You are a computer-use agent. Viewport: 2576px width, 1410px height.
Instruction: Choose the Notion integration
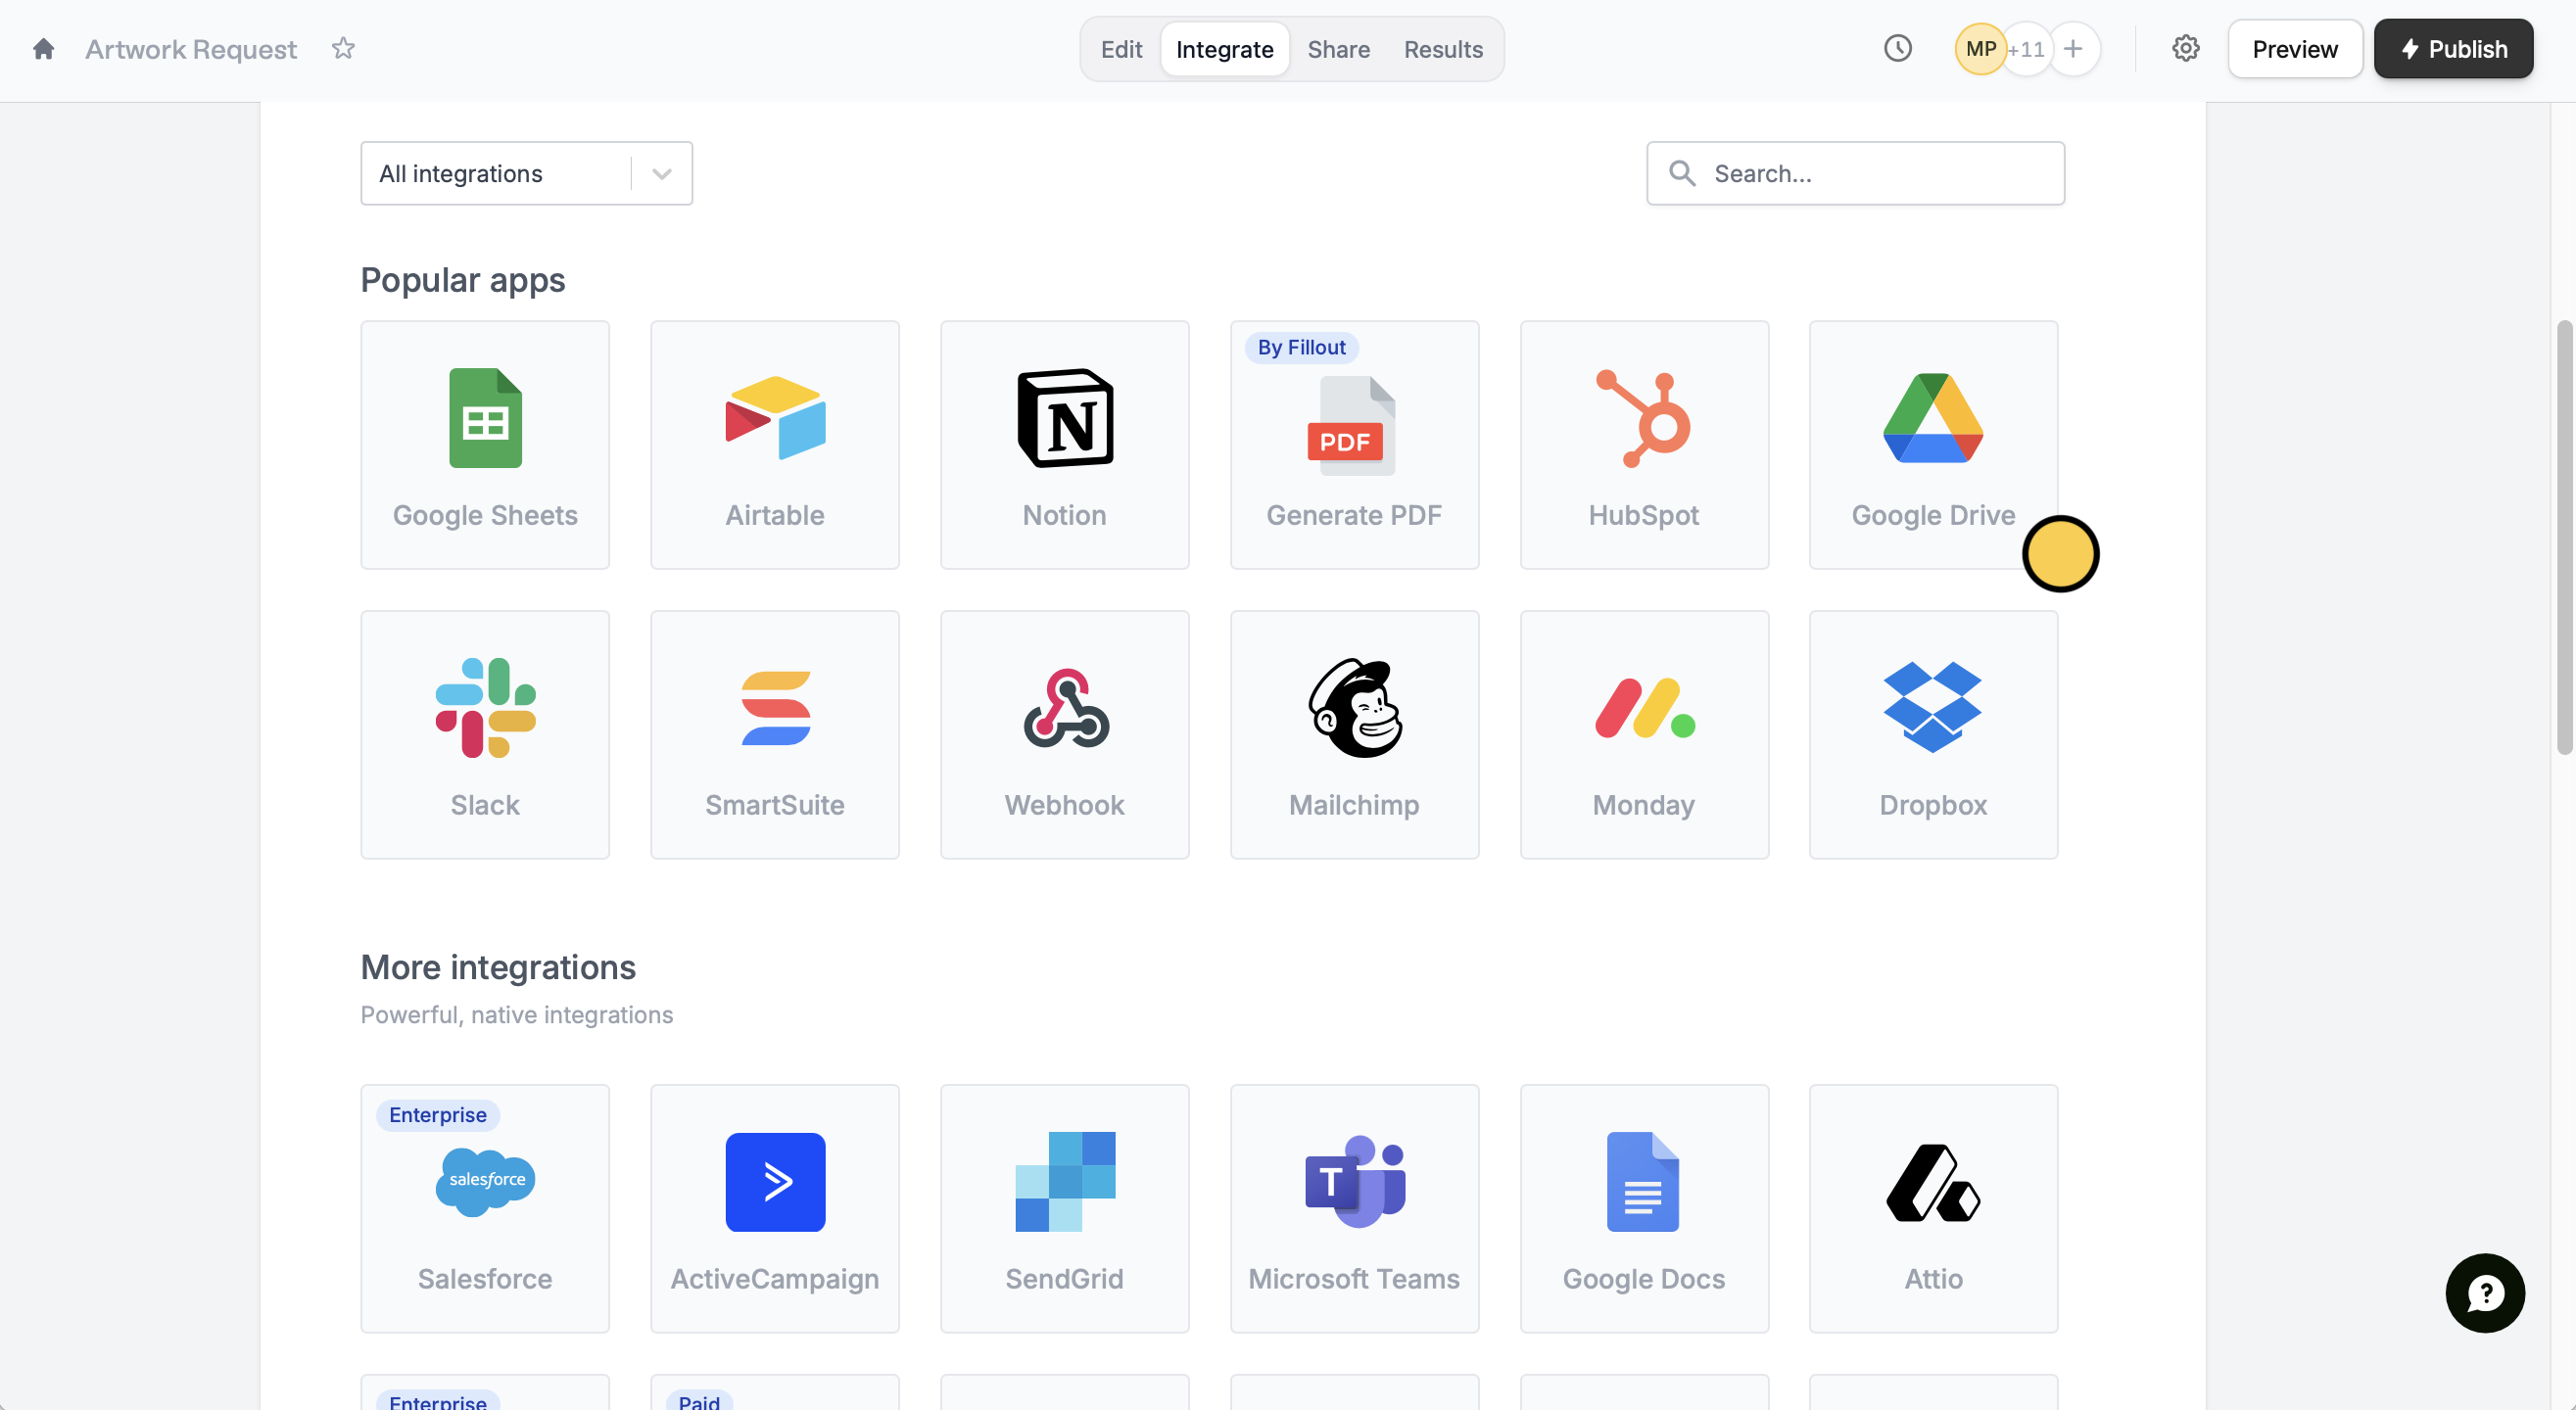coord(1064,444)
